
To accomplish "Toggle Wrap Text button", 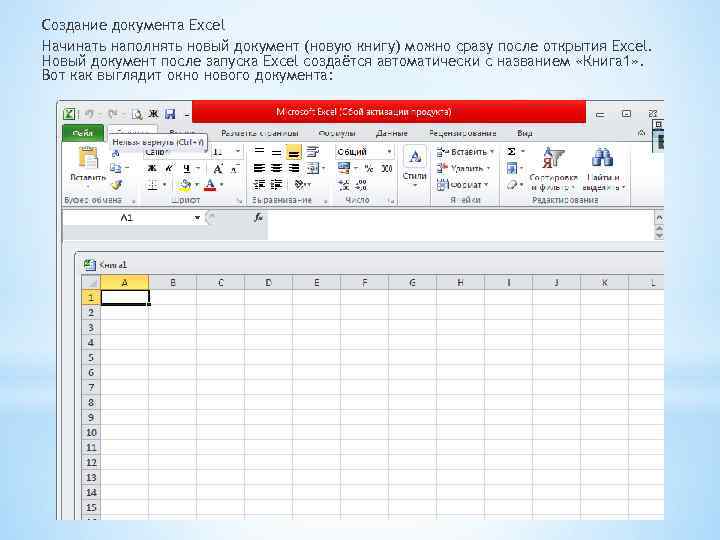I will [313, 152].
